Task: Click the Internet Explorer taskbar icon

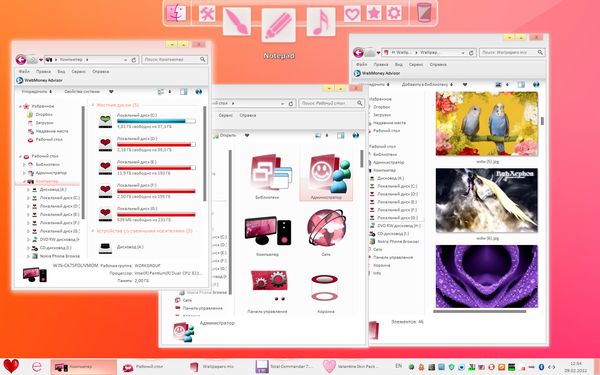Action: click(37, 367)
